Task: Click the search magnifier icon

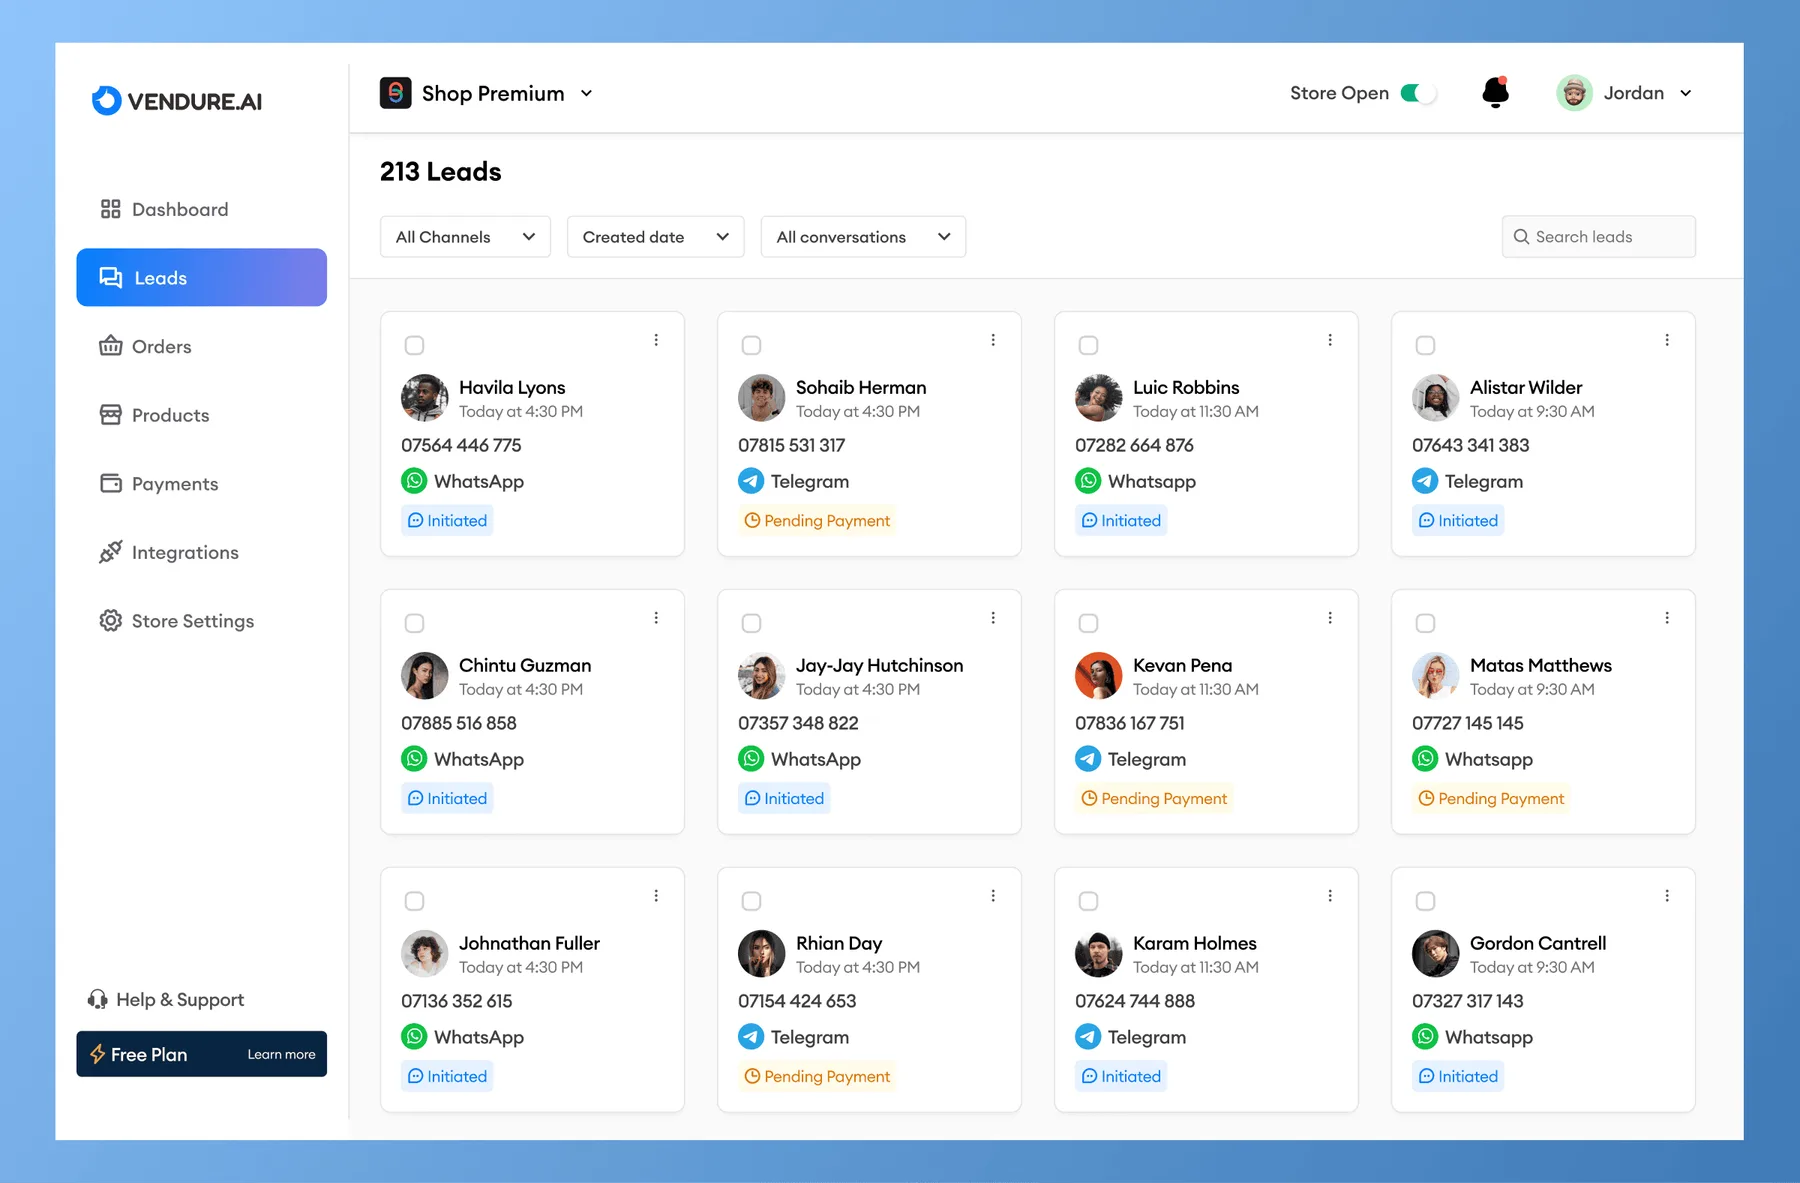Action: point(1521,237)
